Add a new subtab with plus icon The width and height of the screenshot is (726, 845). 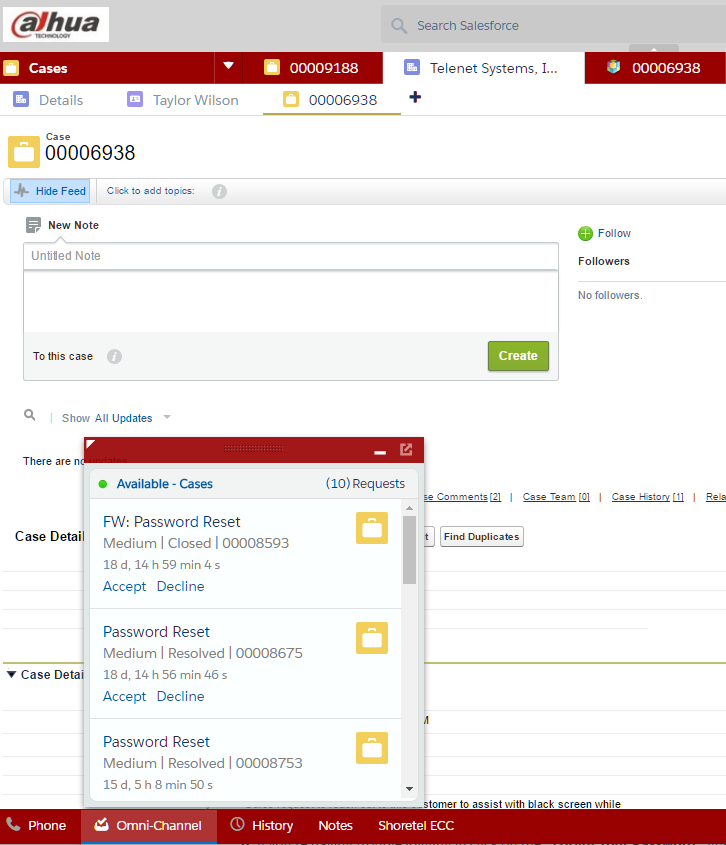click(415, 98)
